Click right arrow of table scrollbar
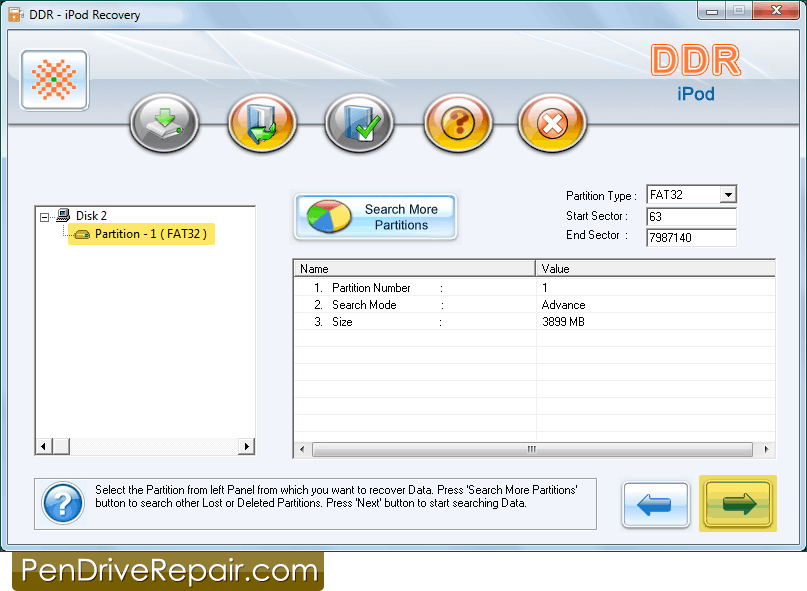Screen dimensions: 807x591 click(x=767, y=449)
